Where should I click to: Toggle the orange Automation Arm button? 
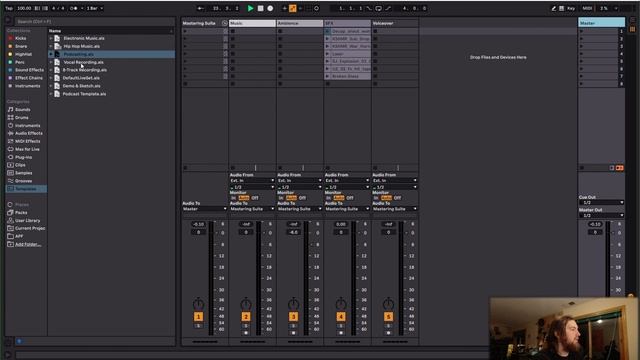click(293, 8)
